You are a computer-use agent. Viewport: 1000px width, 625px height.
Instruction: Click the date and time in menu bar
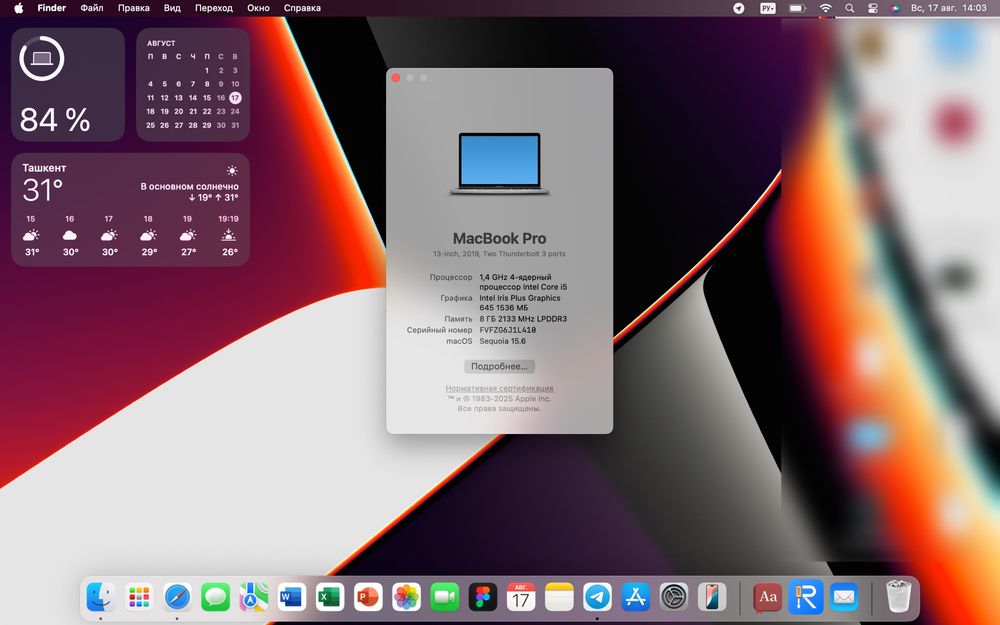[948, 8]
